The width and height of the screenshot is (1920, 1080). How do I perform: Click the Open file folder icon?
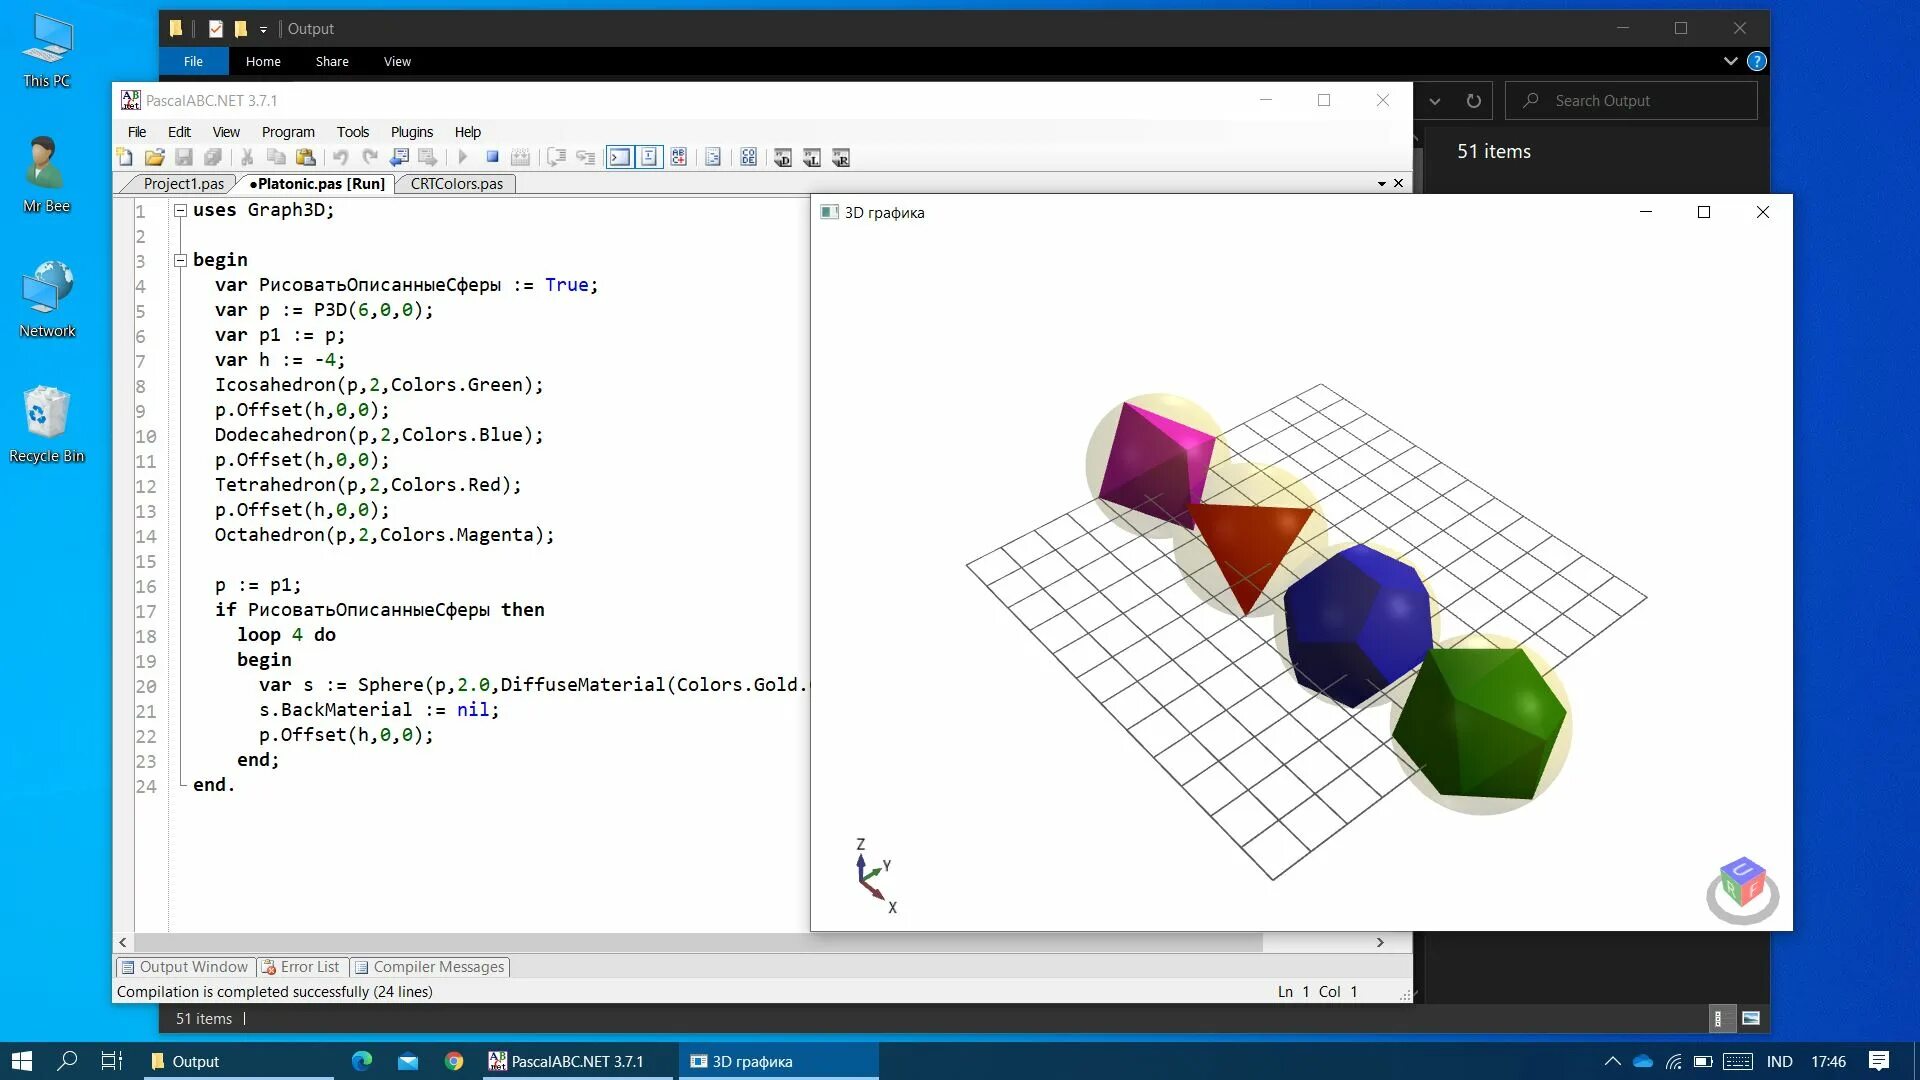[154, 157]
